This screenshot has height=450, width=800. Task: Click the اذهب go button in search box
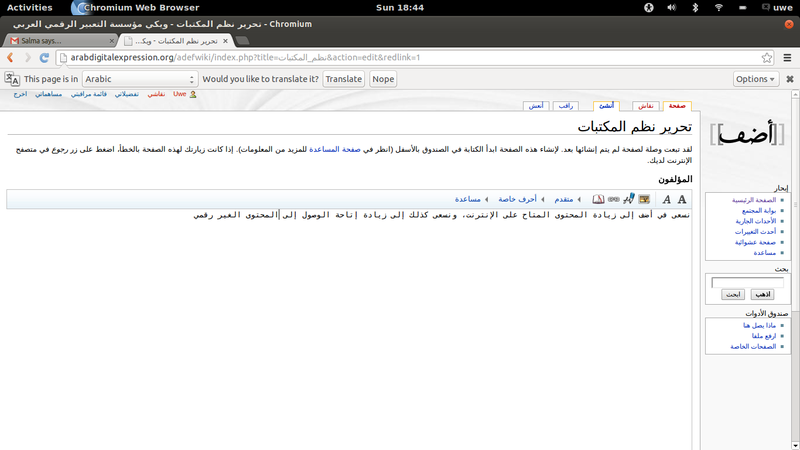tap(762, 294)
